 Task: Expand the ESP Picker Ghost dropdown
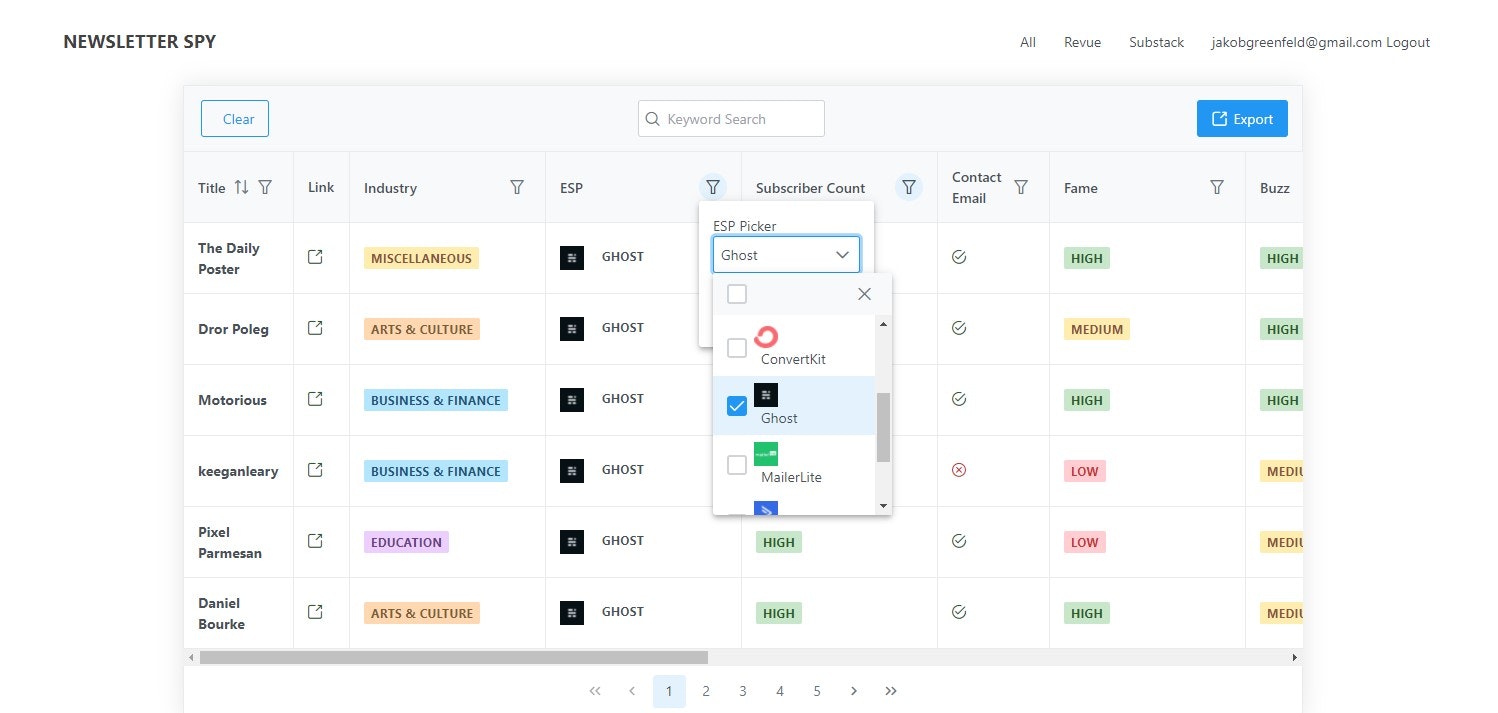(x=786, y=255)
